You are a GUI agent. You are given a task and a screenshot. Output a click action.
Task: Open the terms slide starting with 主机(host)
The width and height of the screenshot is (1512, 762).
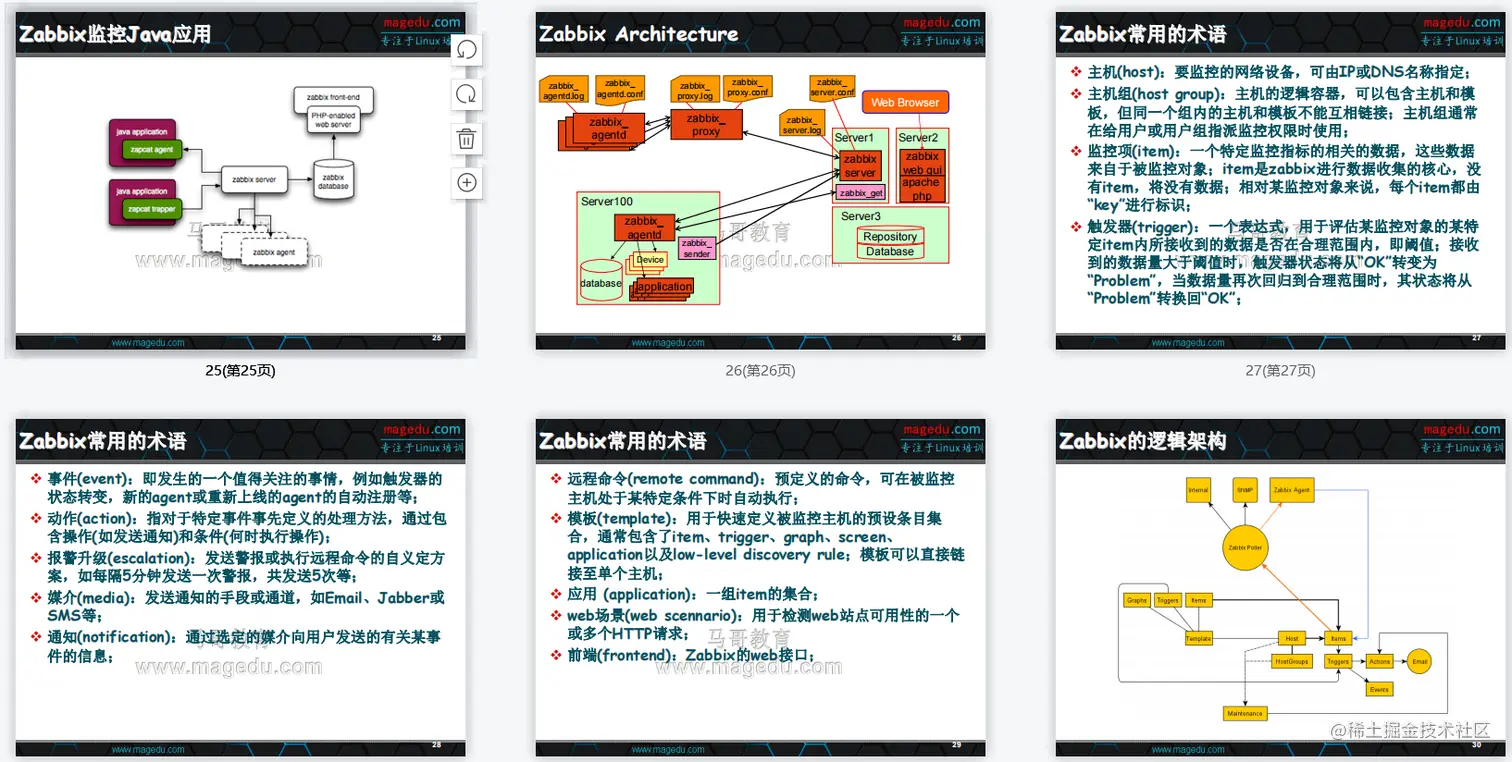[x=1280, y=181]
